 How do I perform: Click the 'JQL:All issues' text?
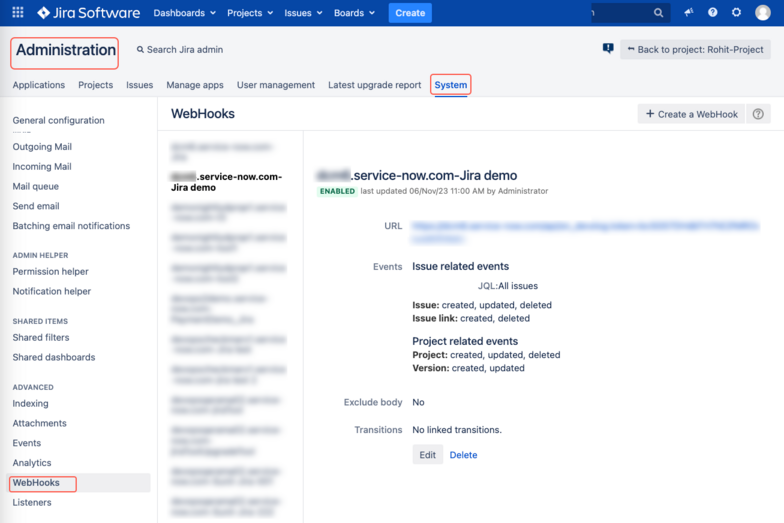coord(508,286)
